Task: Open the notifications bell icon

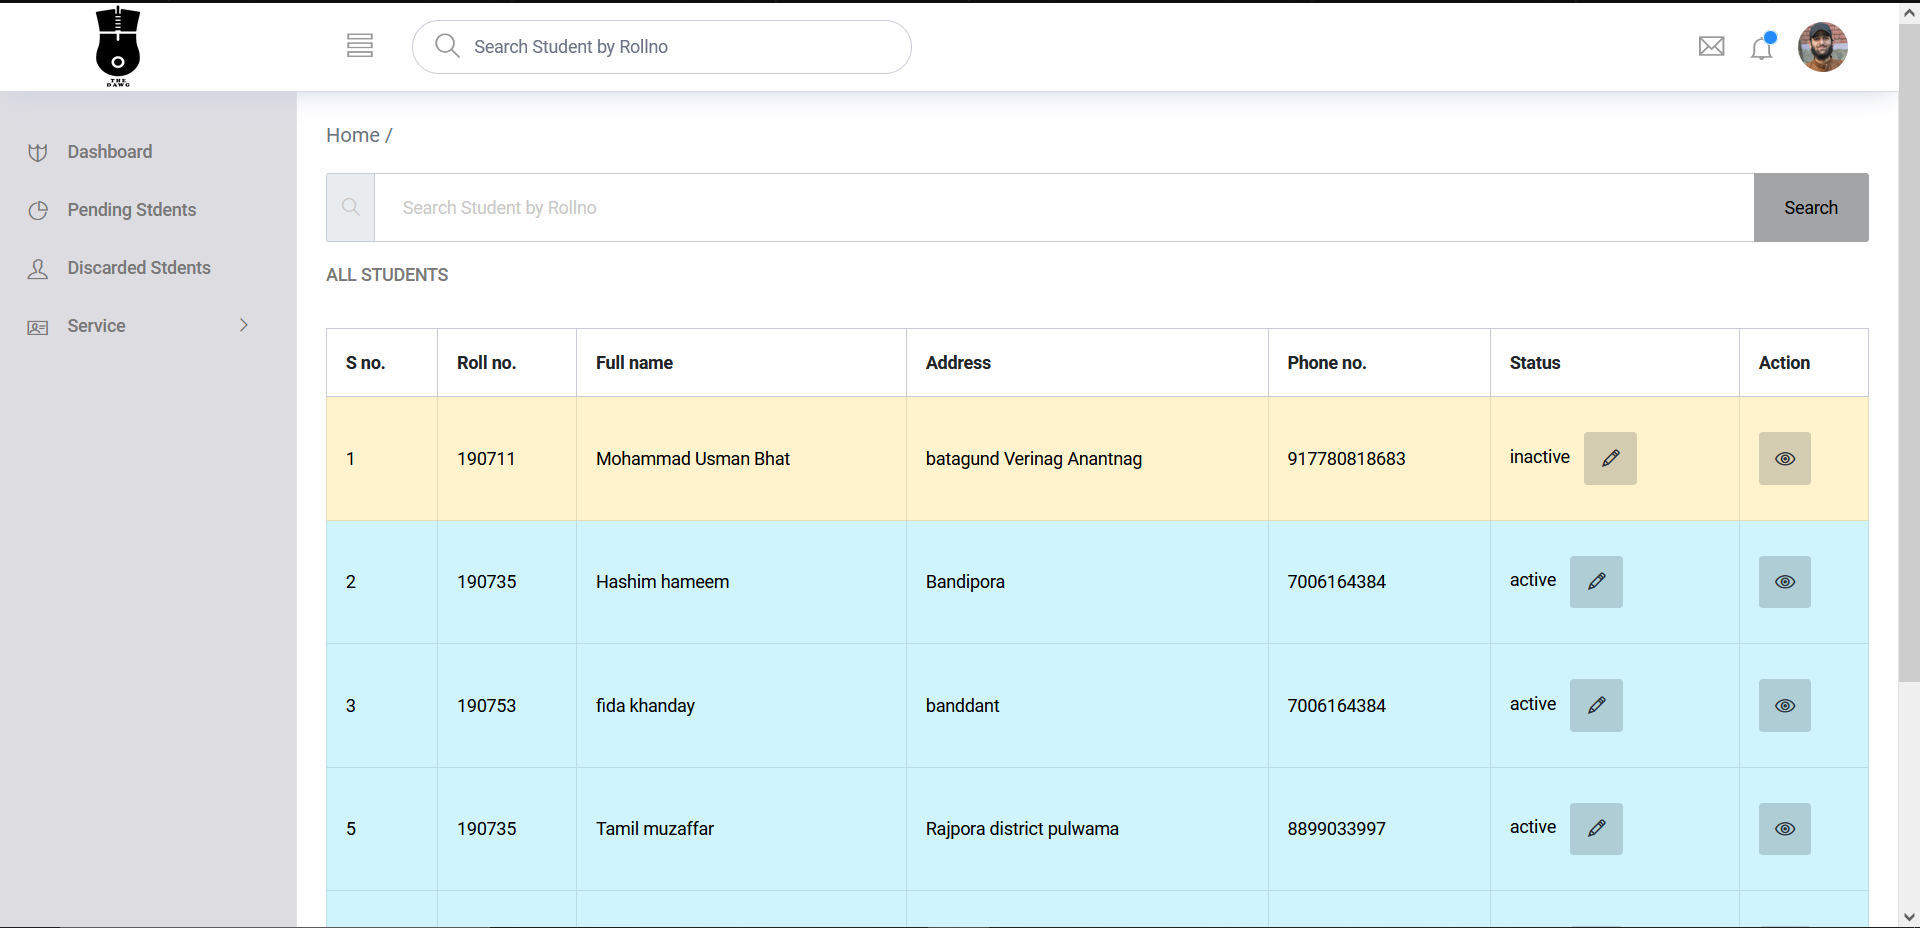Action: 1762,47
